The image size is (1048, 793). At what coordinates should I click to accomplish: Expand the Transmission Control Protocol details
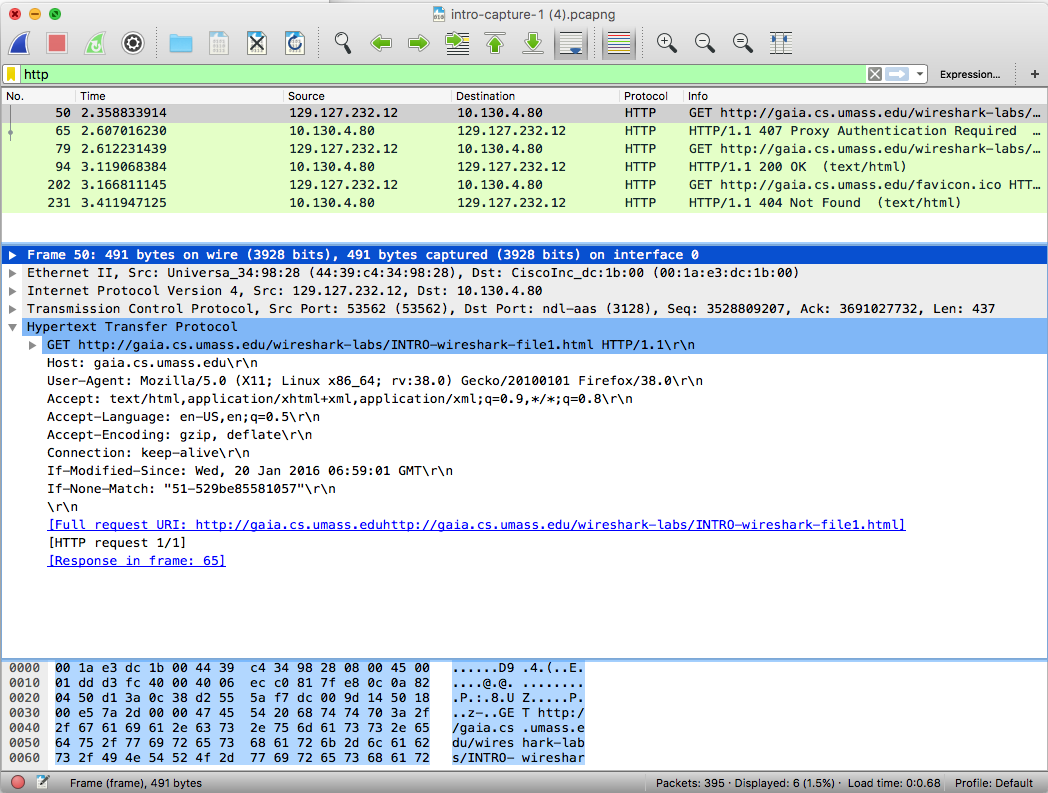pos(10,310)
